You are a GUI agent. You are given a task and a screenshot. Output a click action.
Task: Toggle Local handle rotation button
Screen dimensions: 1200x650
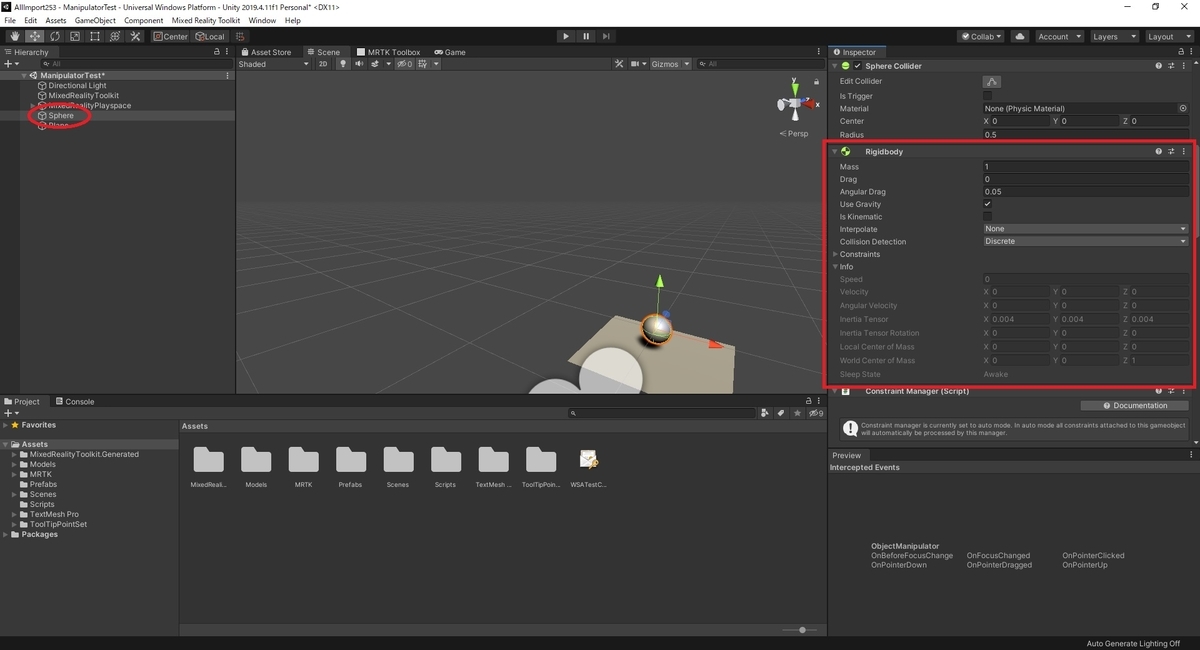[210, 37]
